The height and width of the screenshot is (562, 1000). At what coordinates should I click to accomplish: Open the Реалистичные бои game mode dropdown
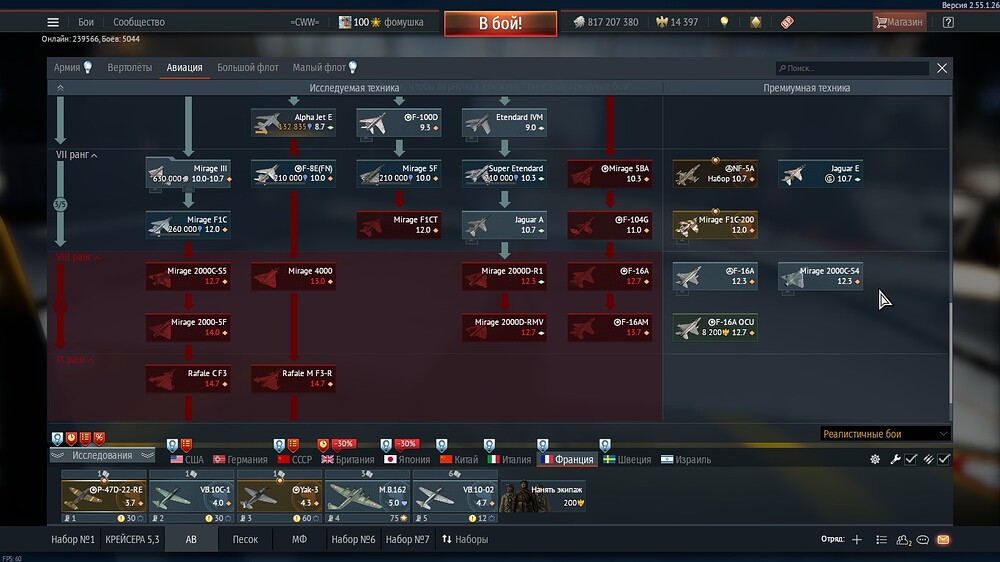point(884,434)
